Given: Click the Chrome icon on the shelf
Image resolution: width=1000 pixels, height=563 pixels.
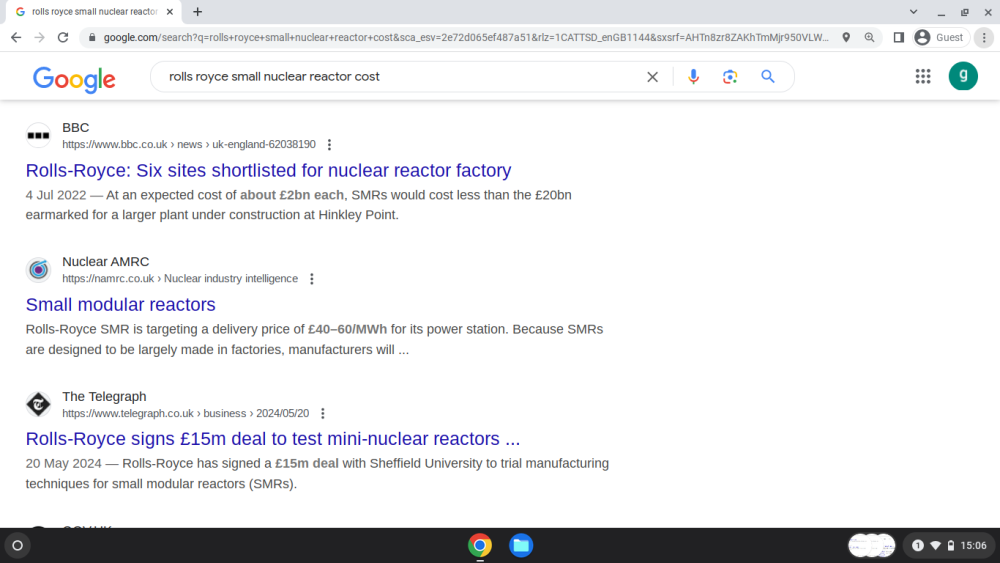Looking at the screenshot, I should pyautogui.click(x=480, y=545).
